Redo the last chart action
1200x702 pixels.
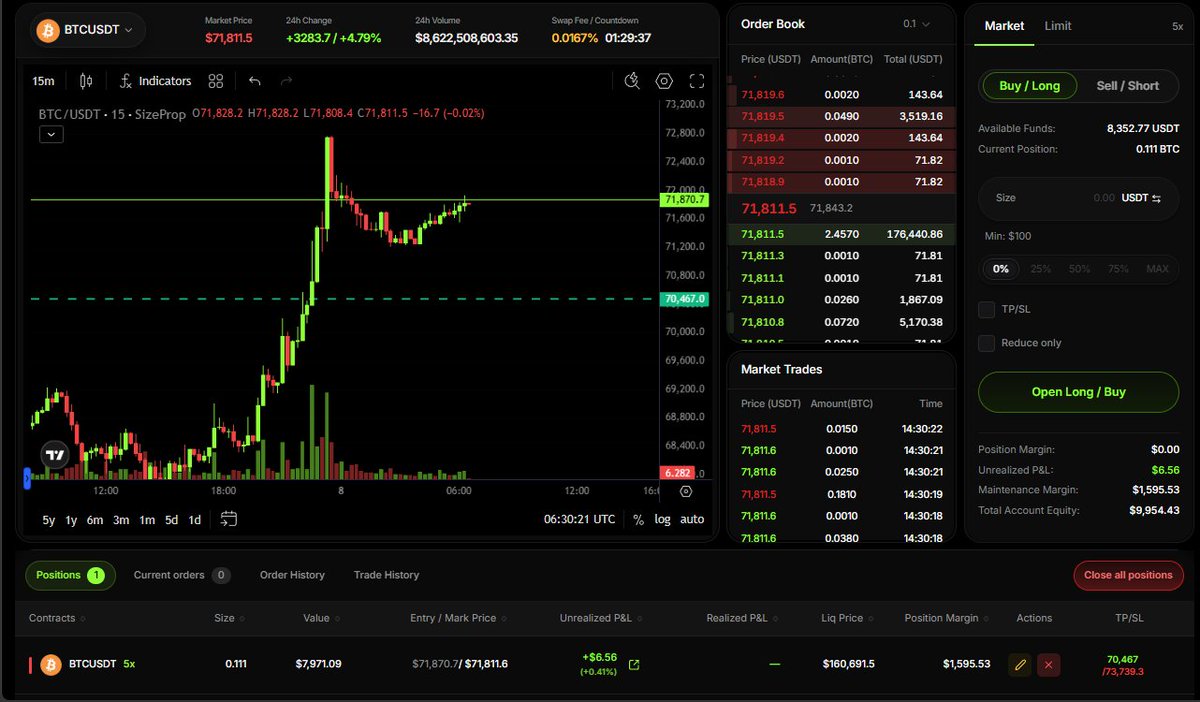pyautogui.click(x=287, y=81)
